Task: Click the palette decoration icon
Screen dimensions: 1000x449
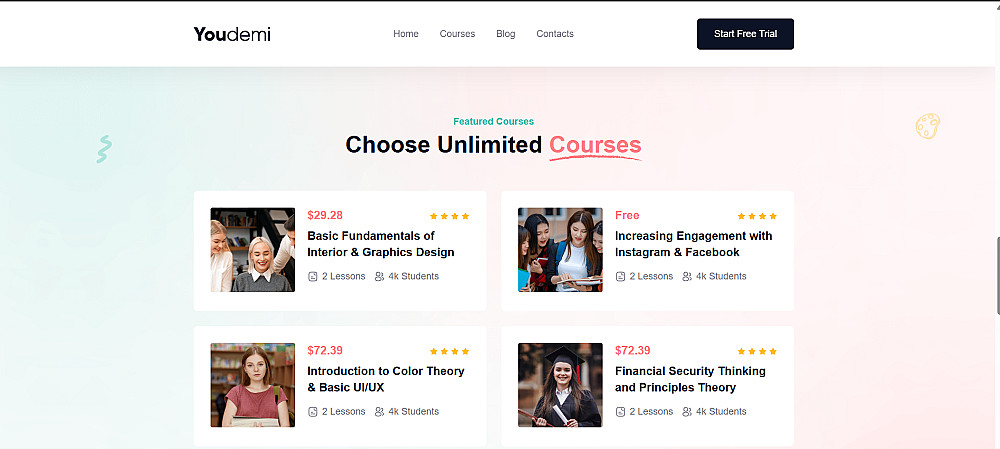Action: (x=928, y=127)
